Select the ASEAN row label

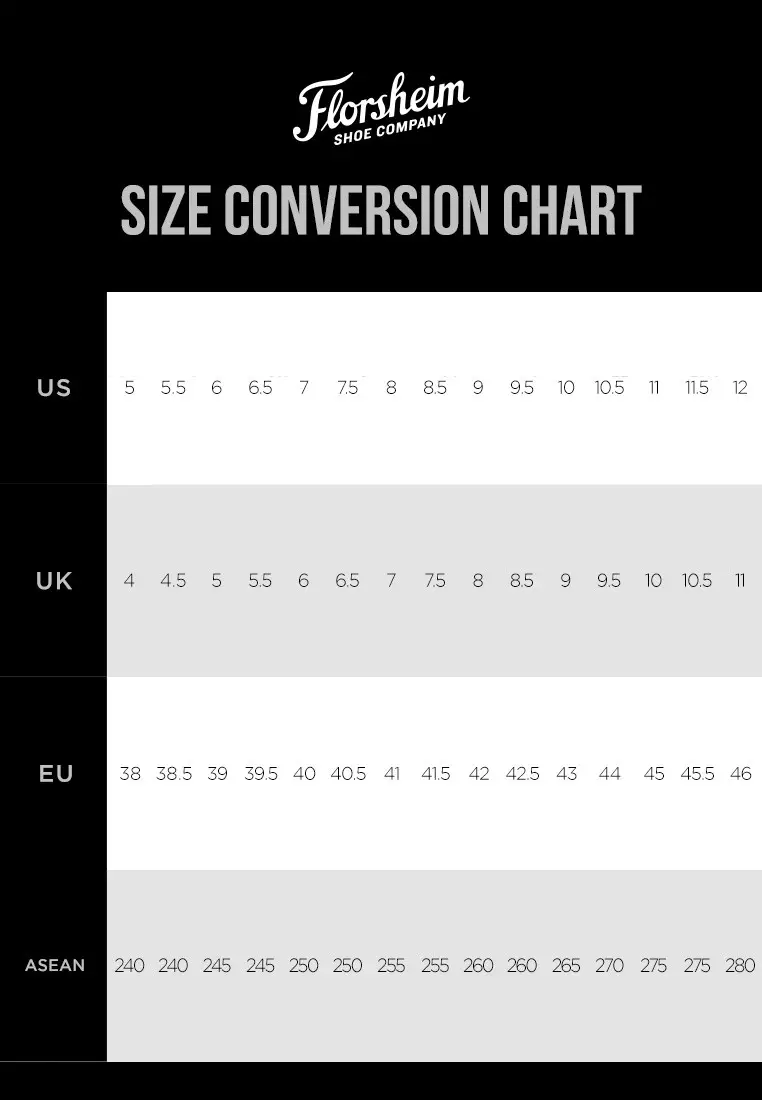(55, 966)
